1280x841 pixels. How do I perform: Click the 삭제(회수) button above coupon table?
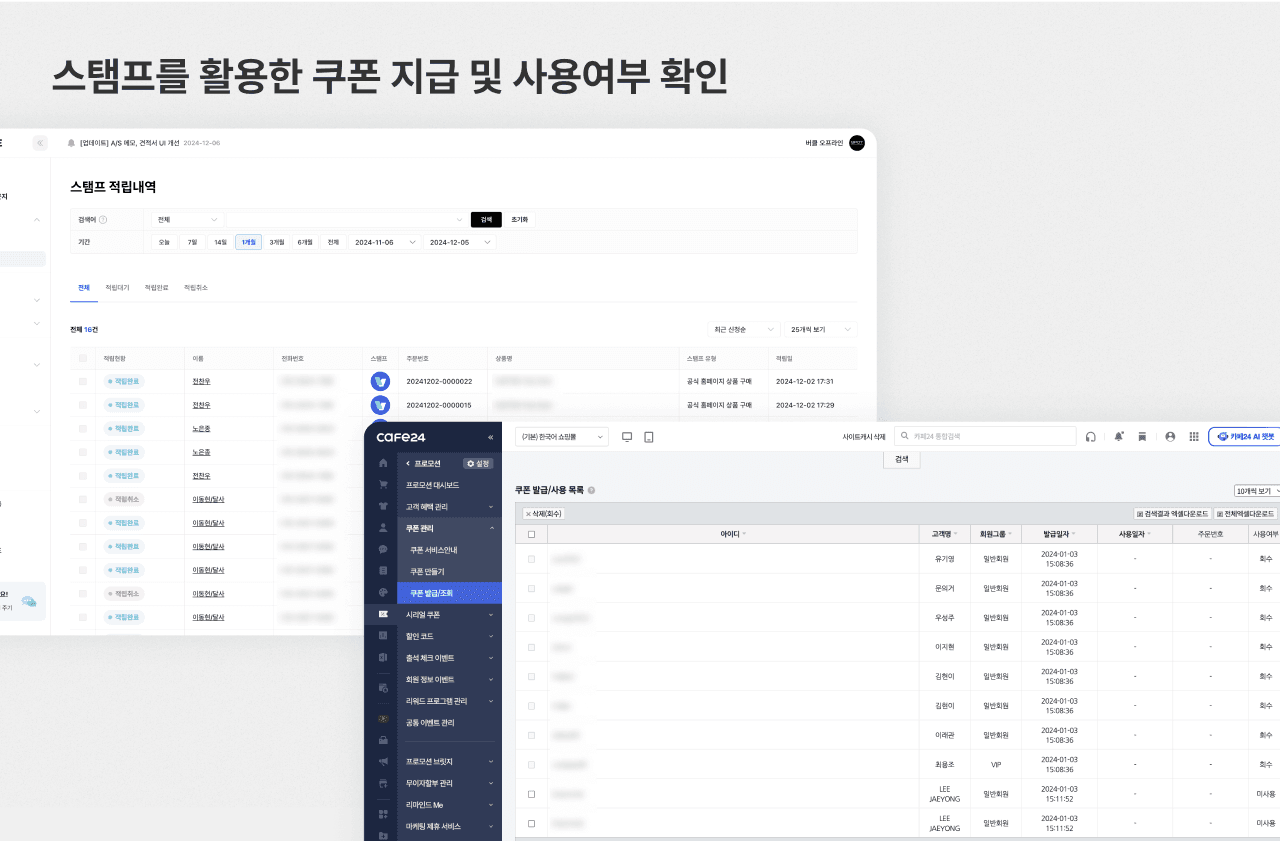(544, 513)
